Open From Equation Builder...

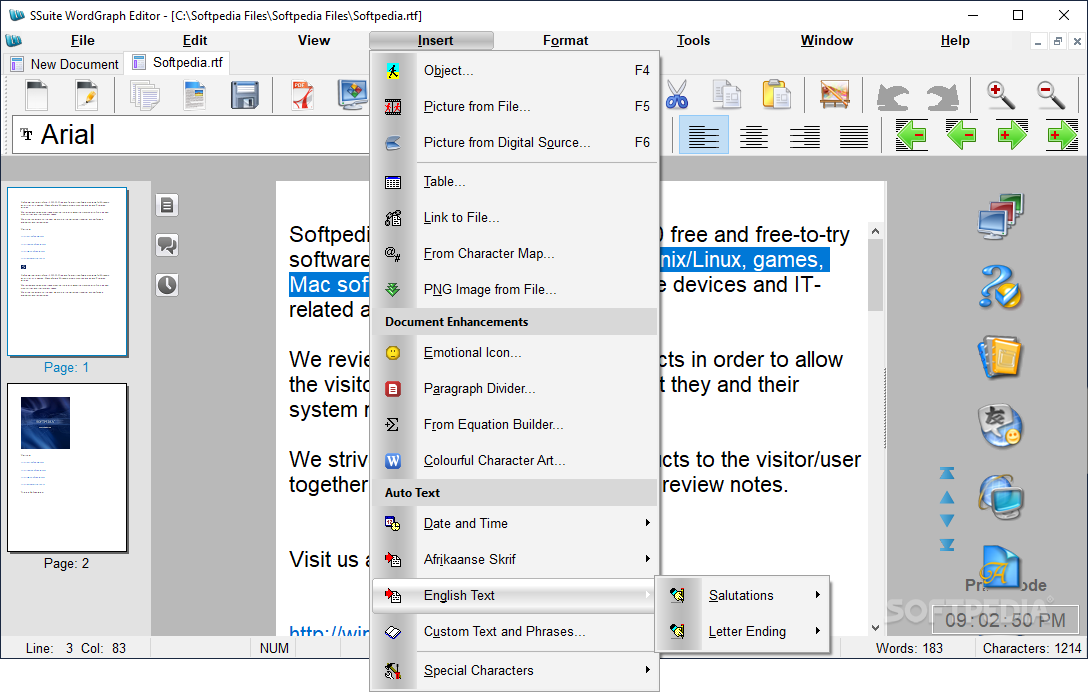coord(515,424)
